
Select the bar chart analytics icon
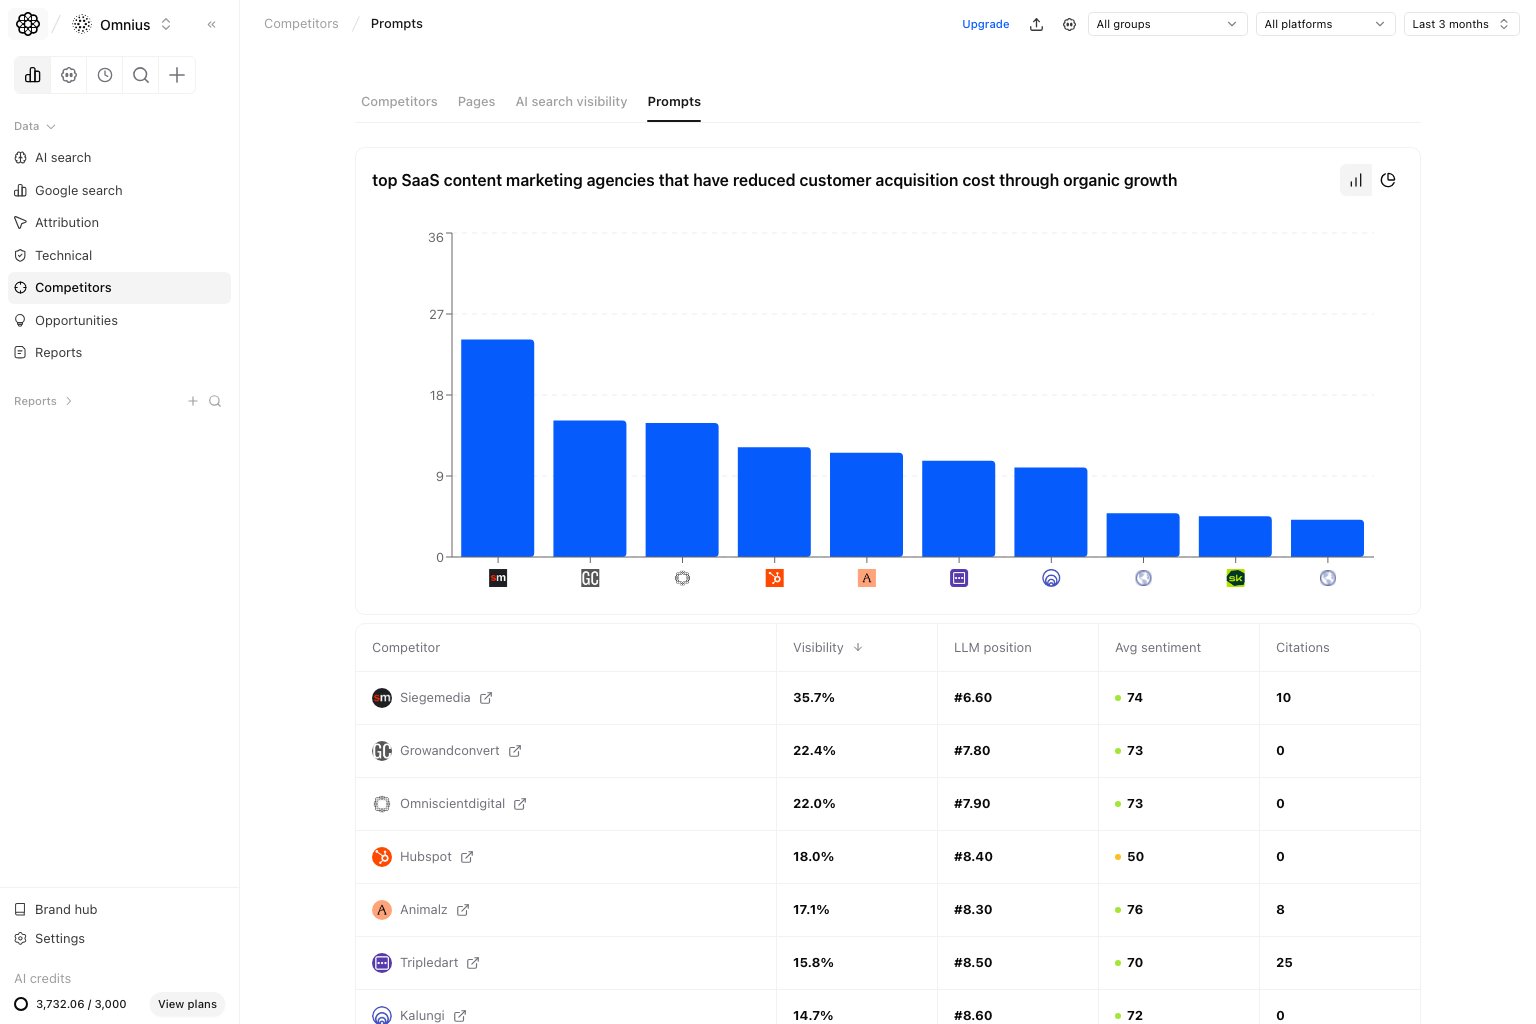(x=33, y=75)
